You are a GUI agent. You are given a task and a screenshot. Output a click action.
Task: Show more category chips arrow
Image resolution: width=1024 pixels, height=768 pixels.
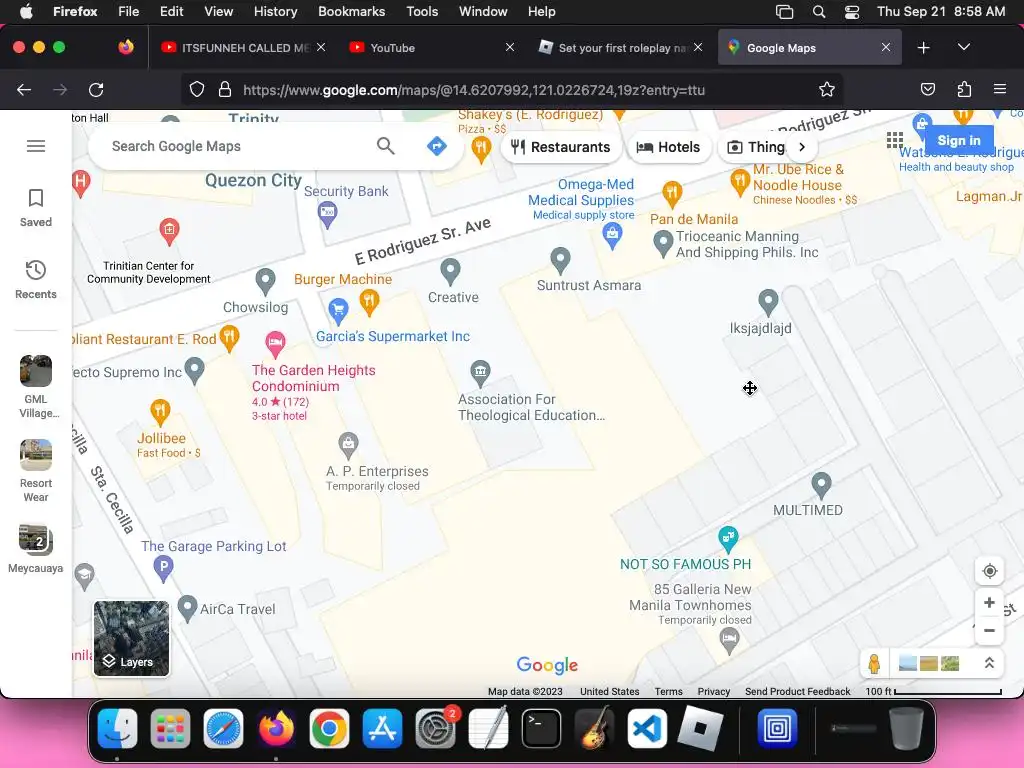(x=802, y=147)
